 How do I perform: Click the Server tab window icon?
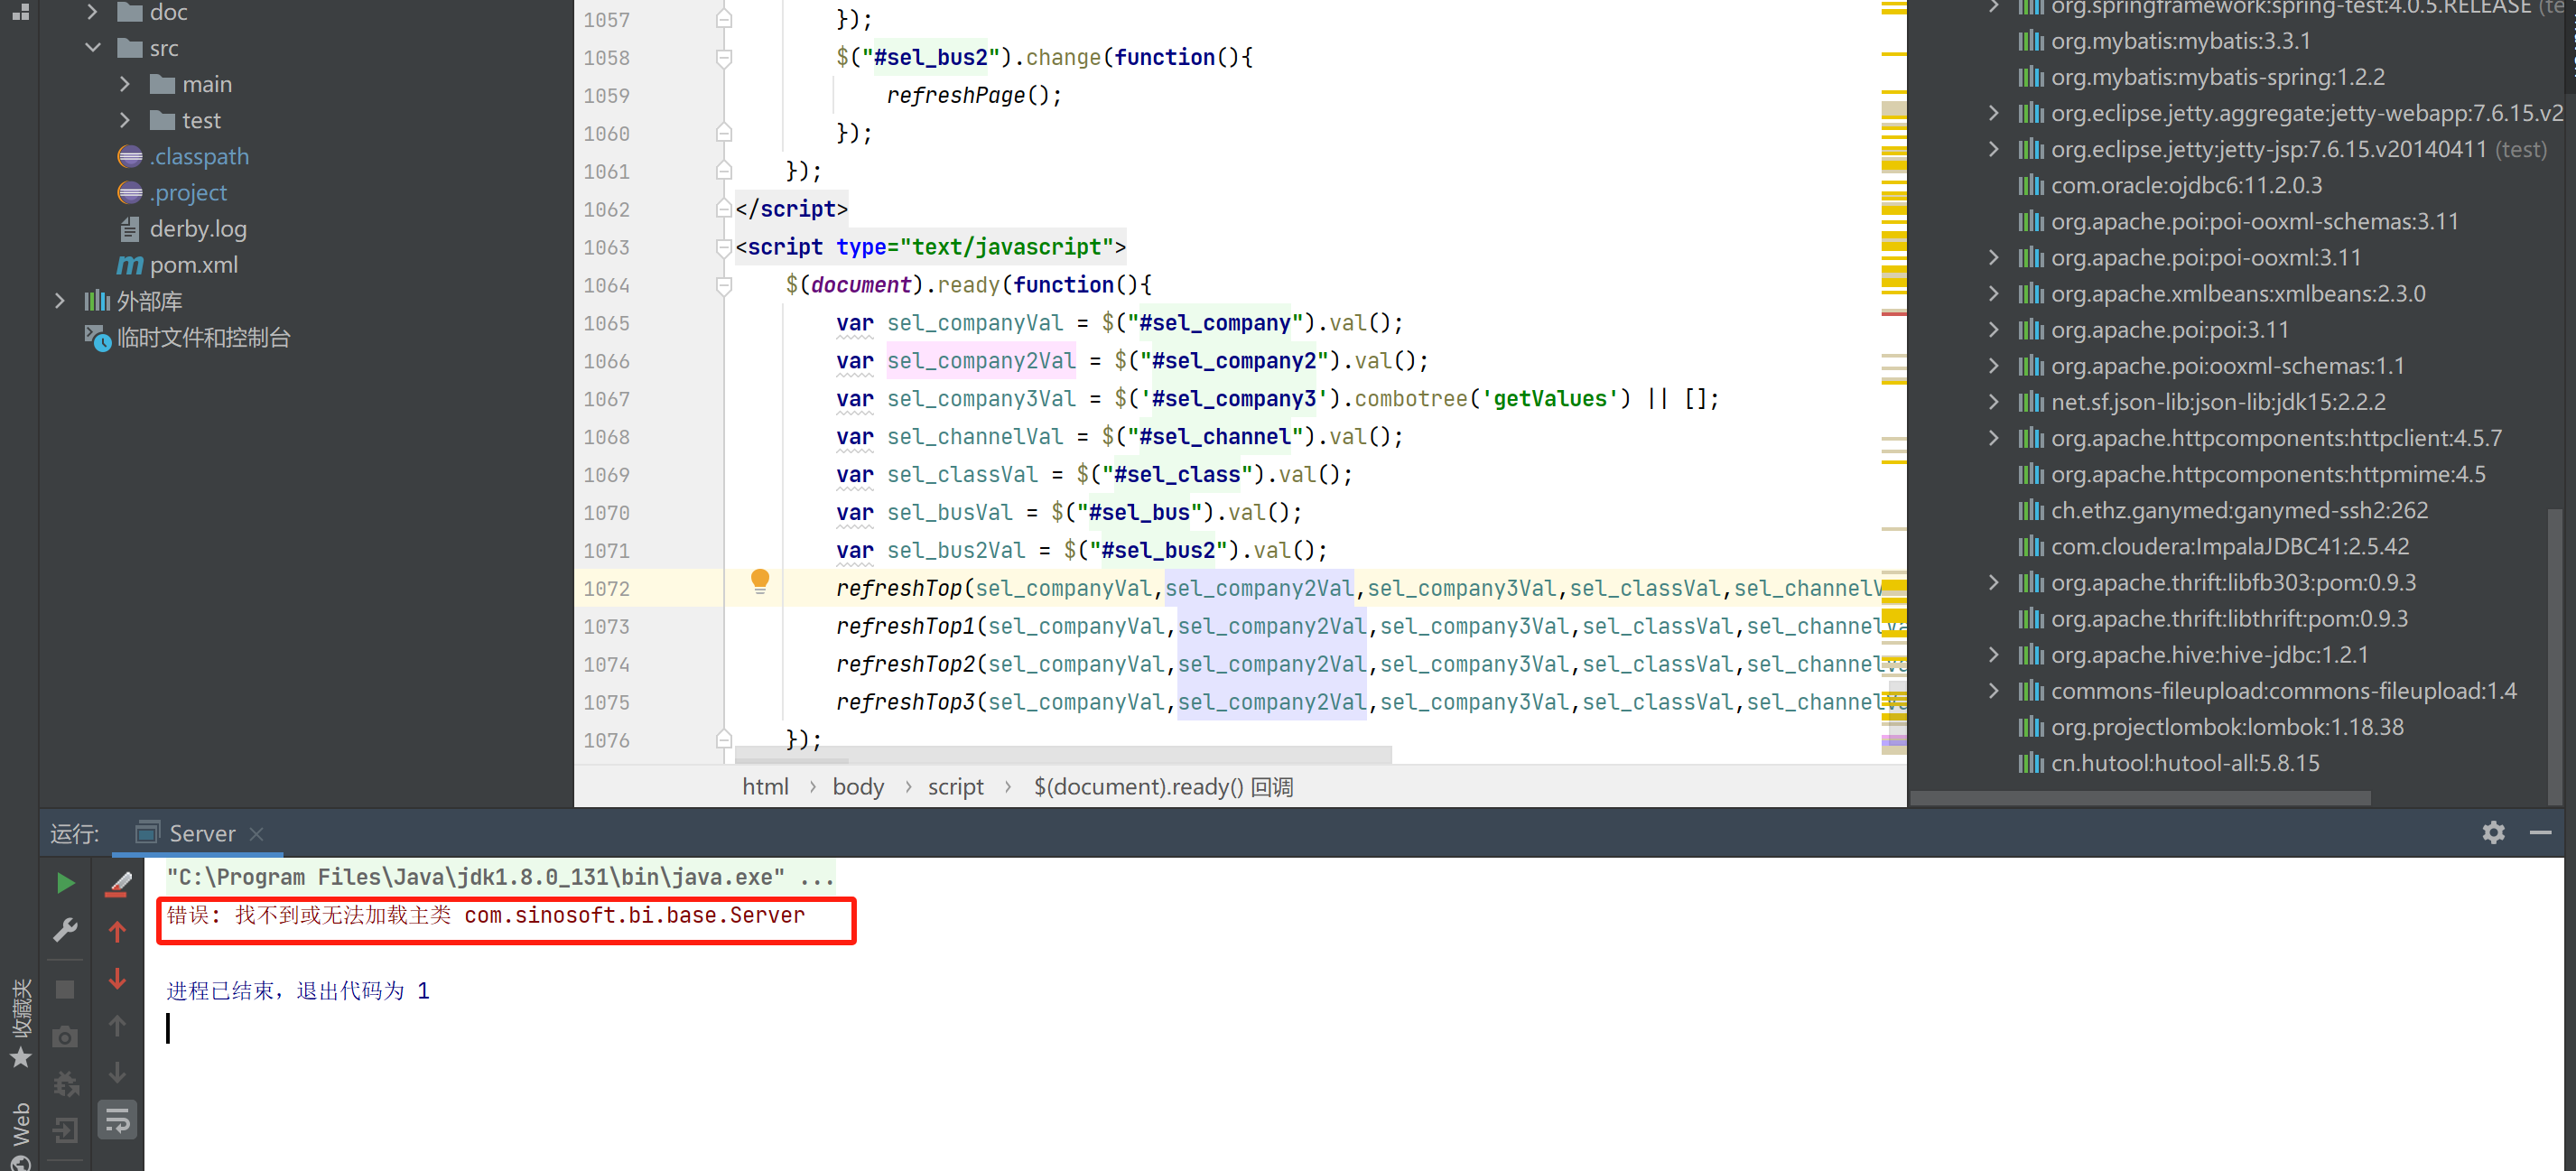148,832
